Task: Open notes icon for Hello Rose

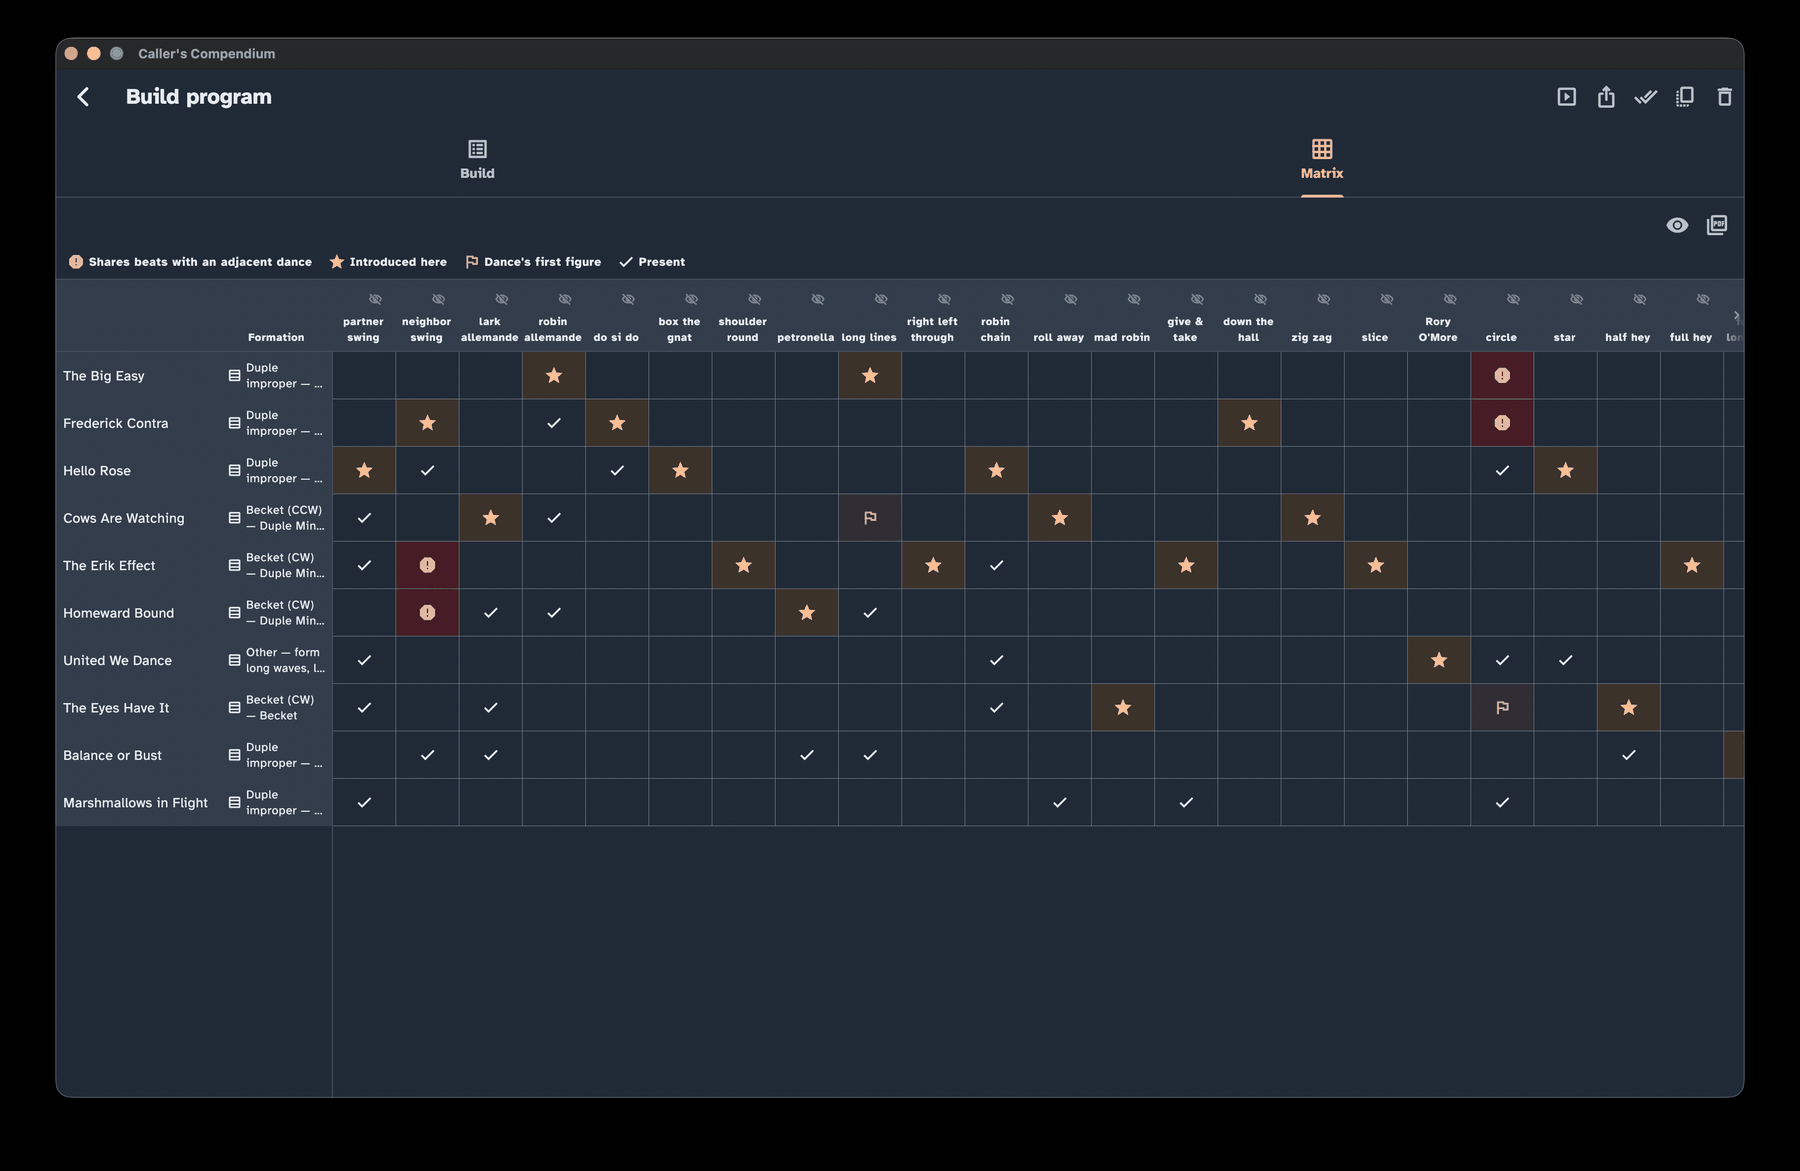Action: point(234,470)
